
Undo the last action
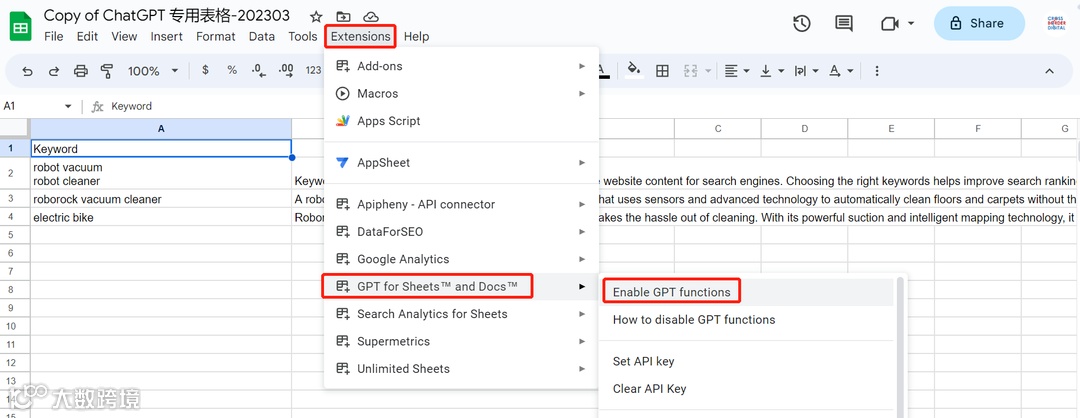click(x=28, y=71)
